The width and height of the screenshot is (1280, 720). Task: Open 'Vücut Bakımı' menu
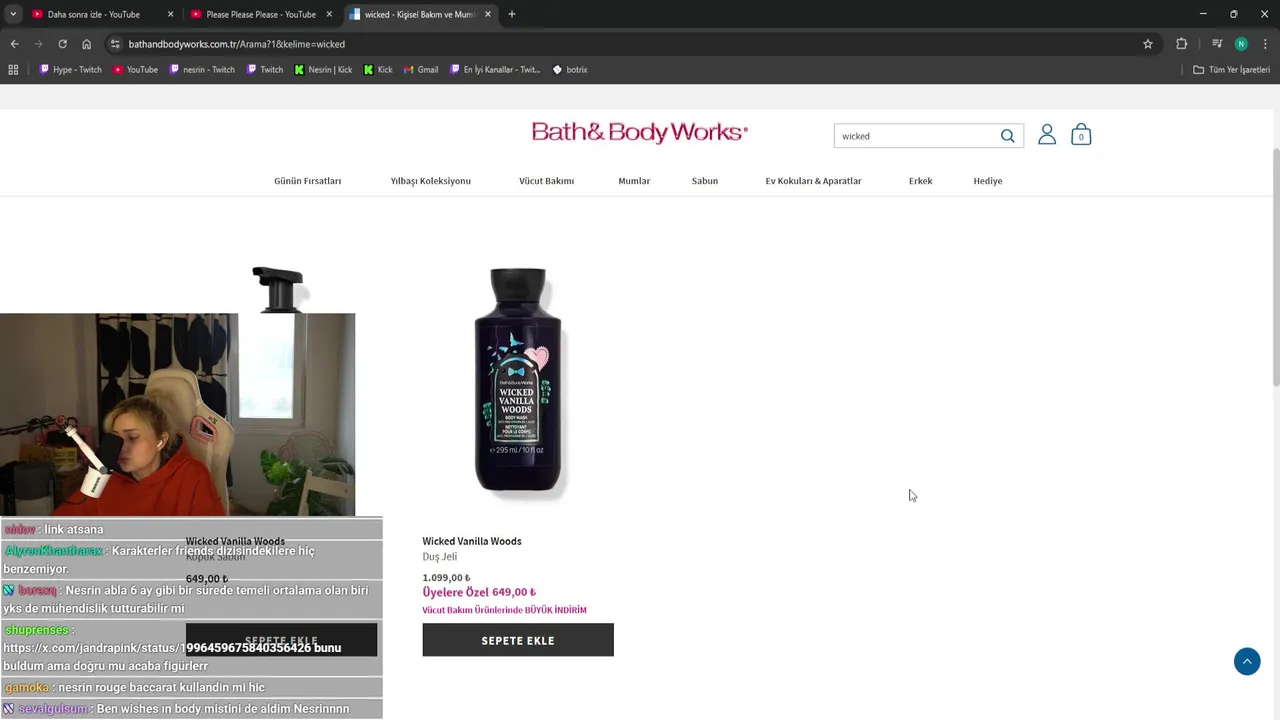click(546, 181)
